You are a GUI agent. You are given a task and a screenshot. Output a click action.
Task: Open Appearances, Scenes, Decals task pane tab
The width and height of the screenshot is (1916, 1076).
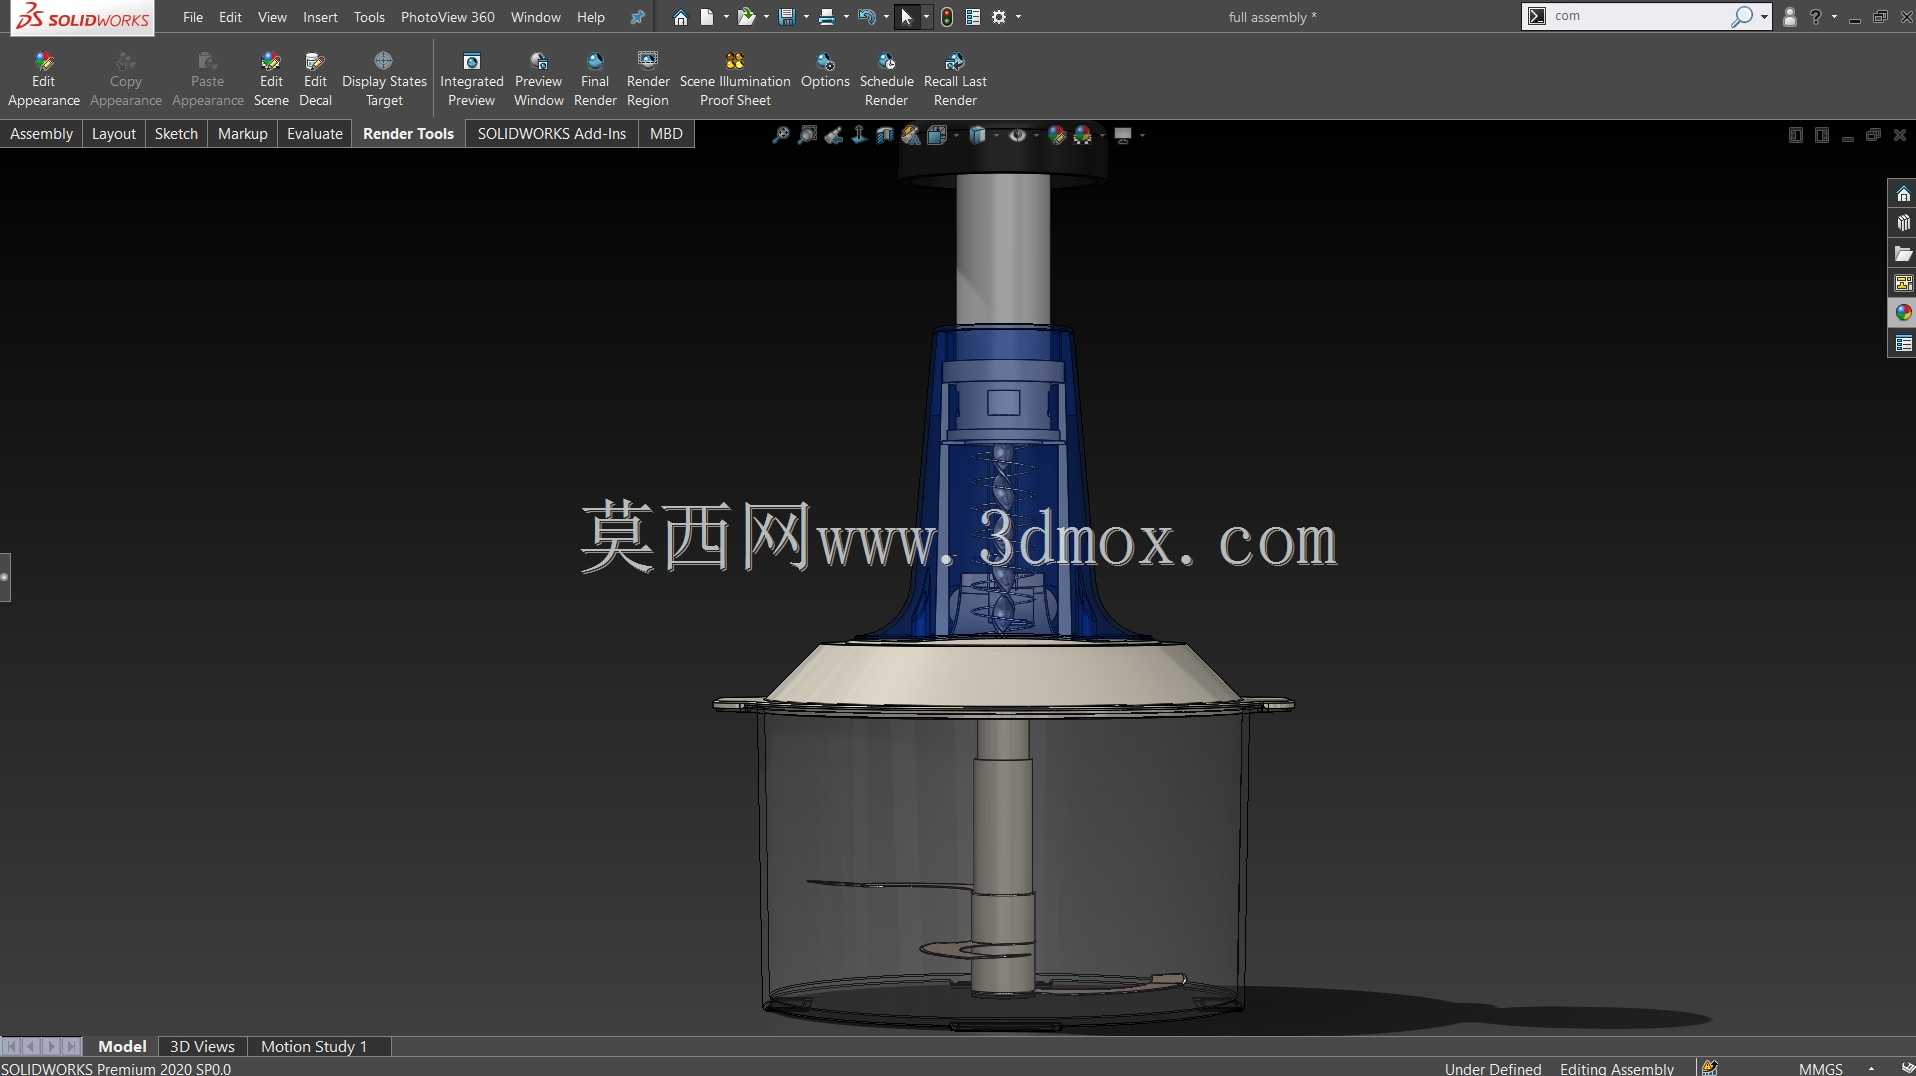click(1903, 313)
